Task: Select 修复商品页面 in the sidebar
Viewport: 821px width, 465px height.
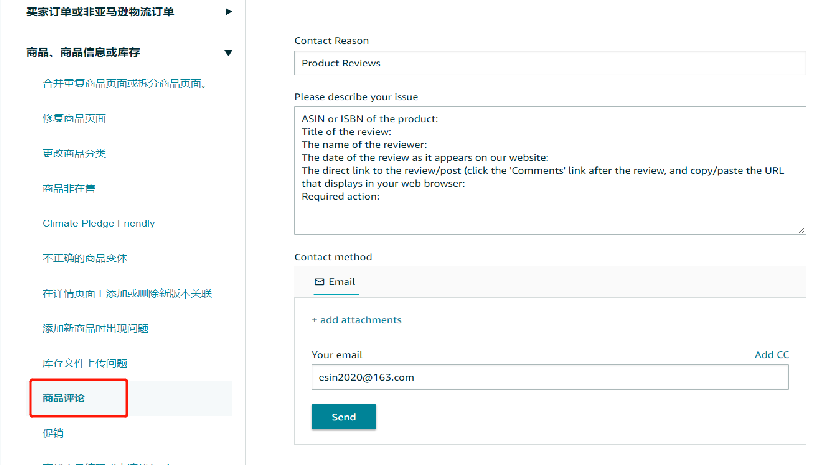Action: [74, 118]
